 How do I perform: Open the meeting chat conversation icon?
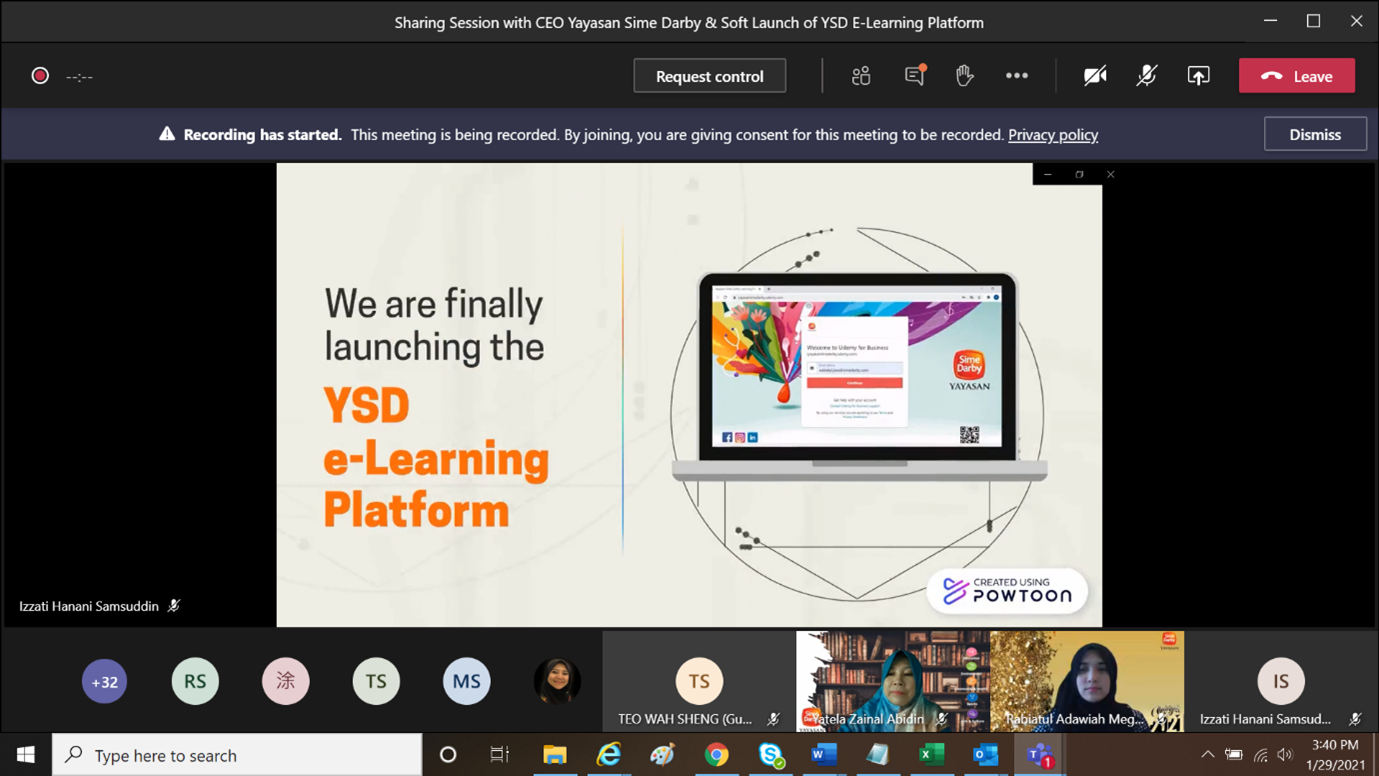click(x=914, y=76)
